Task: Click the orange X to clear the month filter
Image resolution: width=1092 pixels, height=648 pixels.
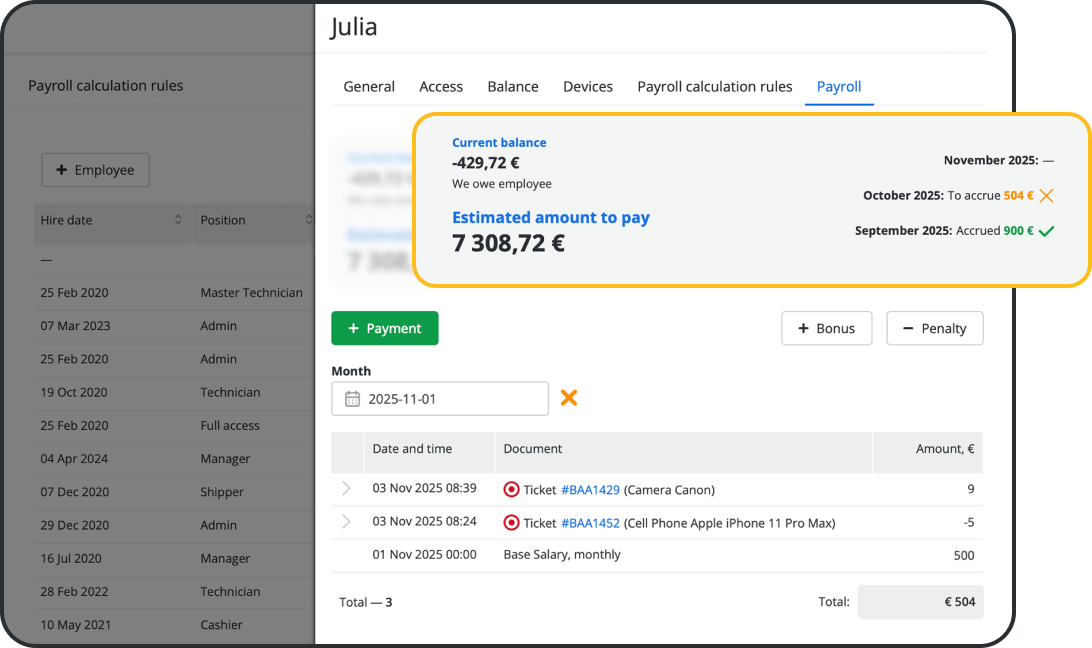Action: click(x=569, y=397)
